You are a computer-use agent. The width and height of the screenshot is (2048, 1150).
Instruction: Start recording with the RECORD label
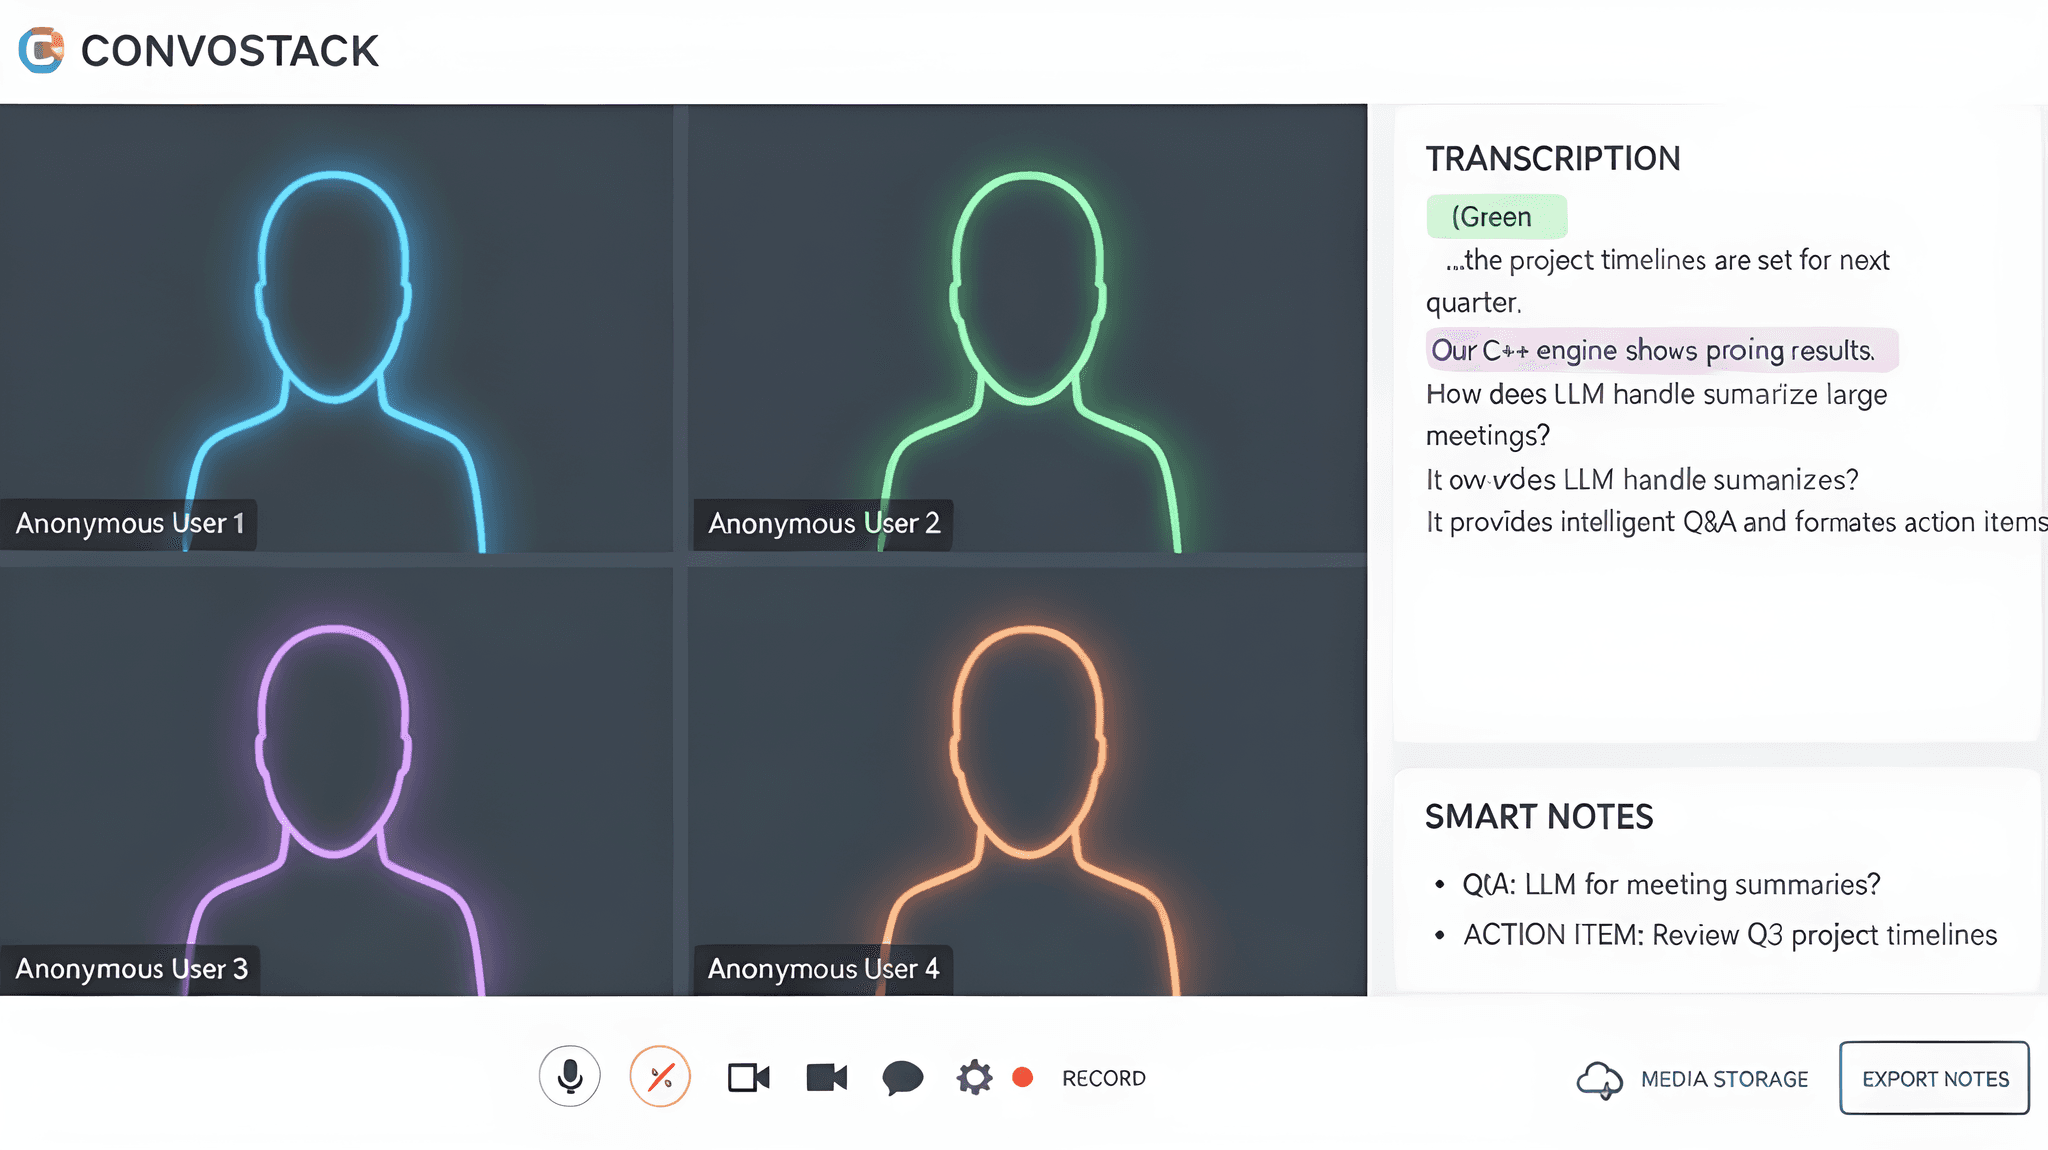tap(1104, 1078)
